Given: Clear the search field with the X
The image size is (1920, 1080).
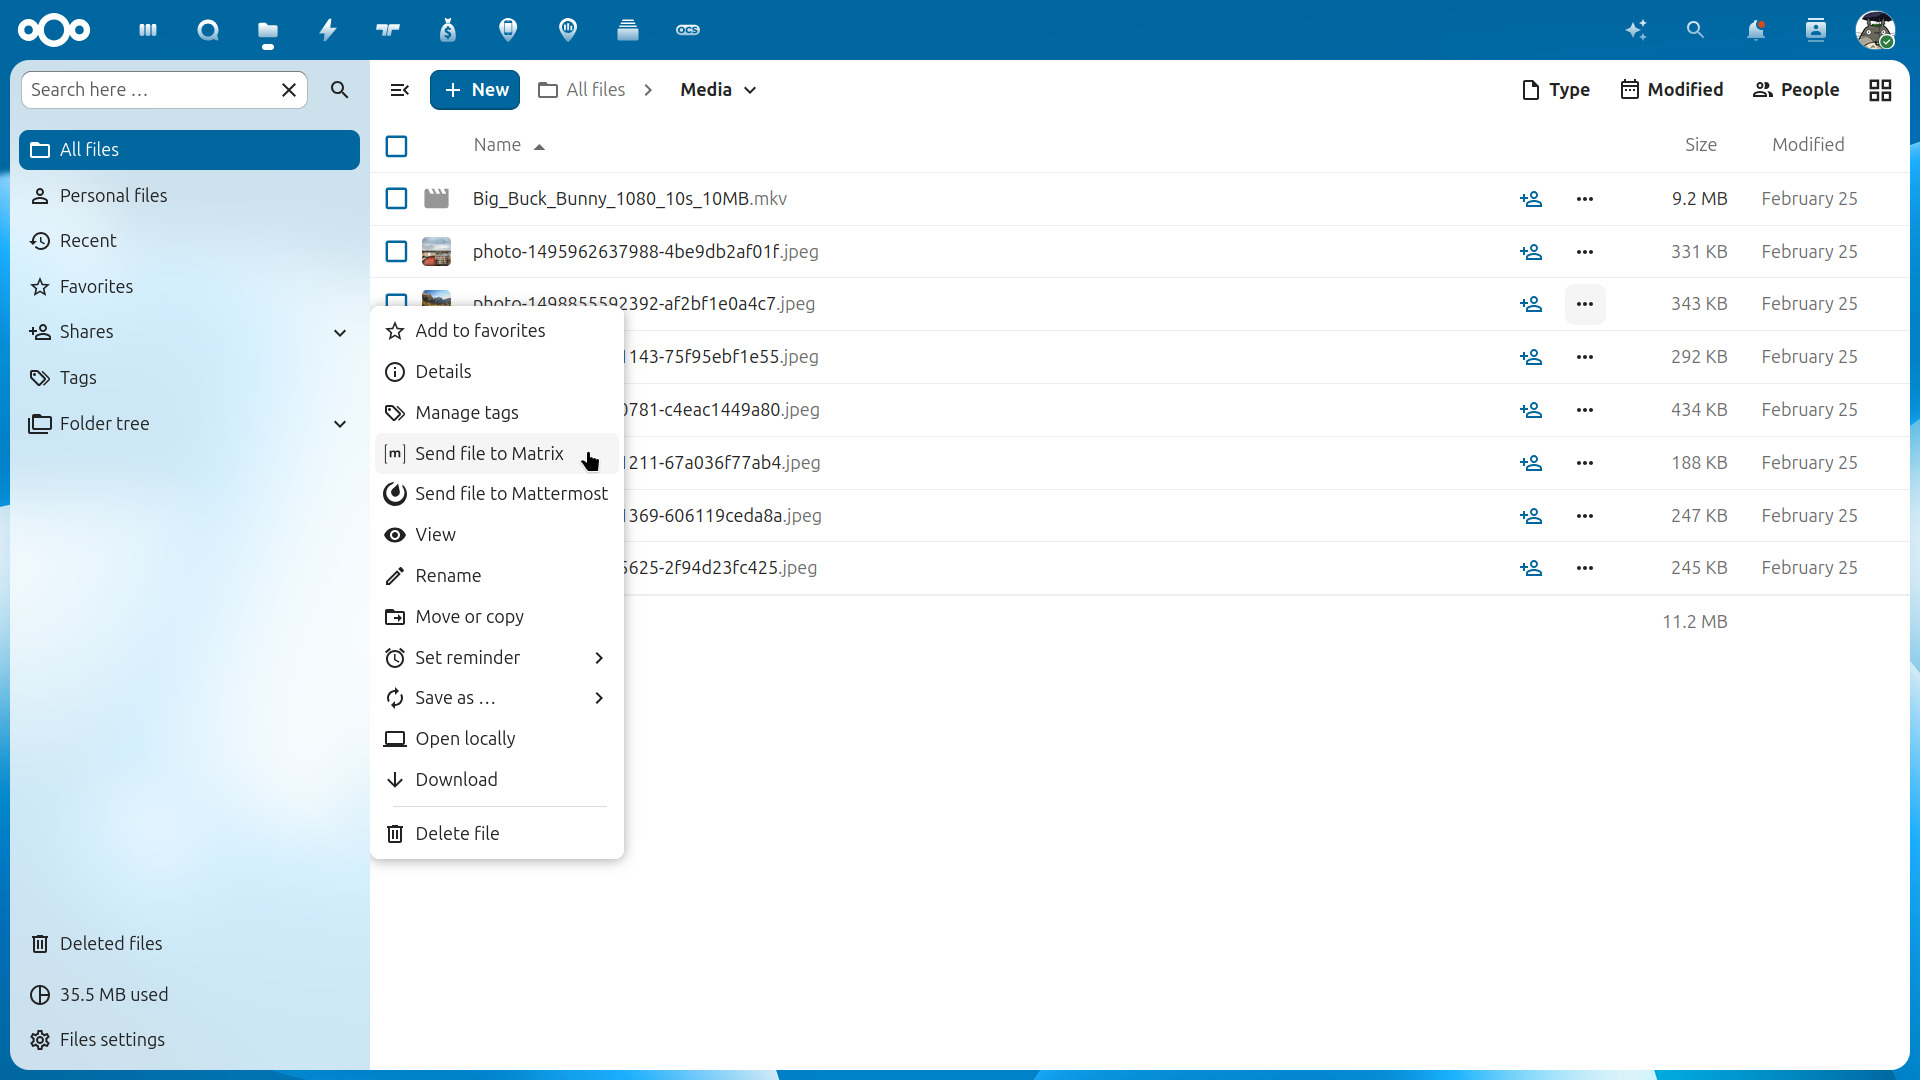Looking at the screenshot, I should pyautogui.click(x=289, y=89).
